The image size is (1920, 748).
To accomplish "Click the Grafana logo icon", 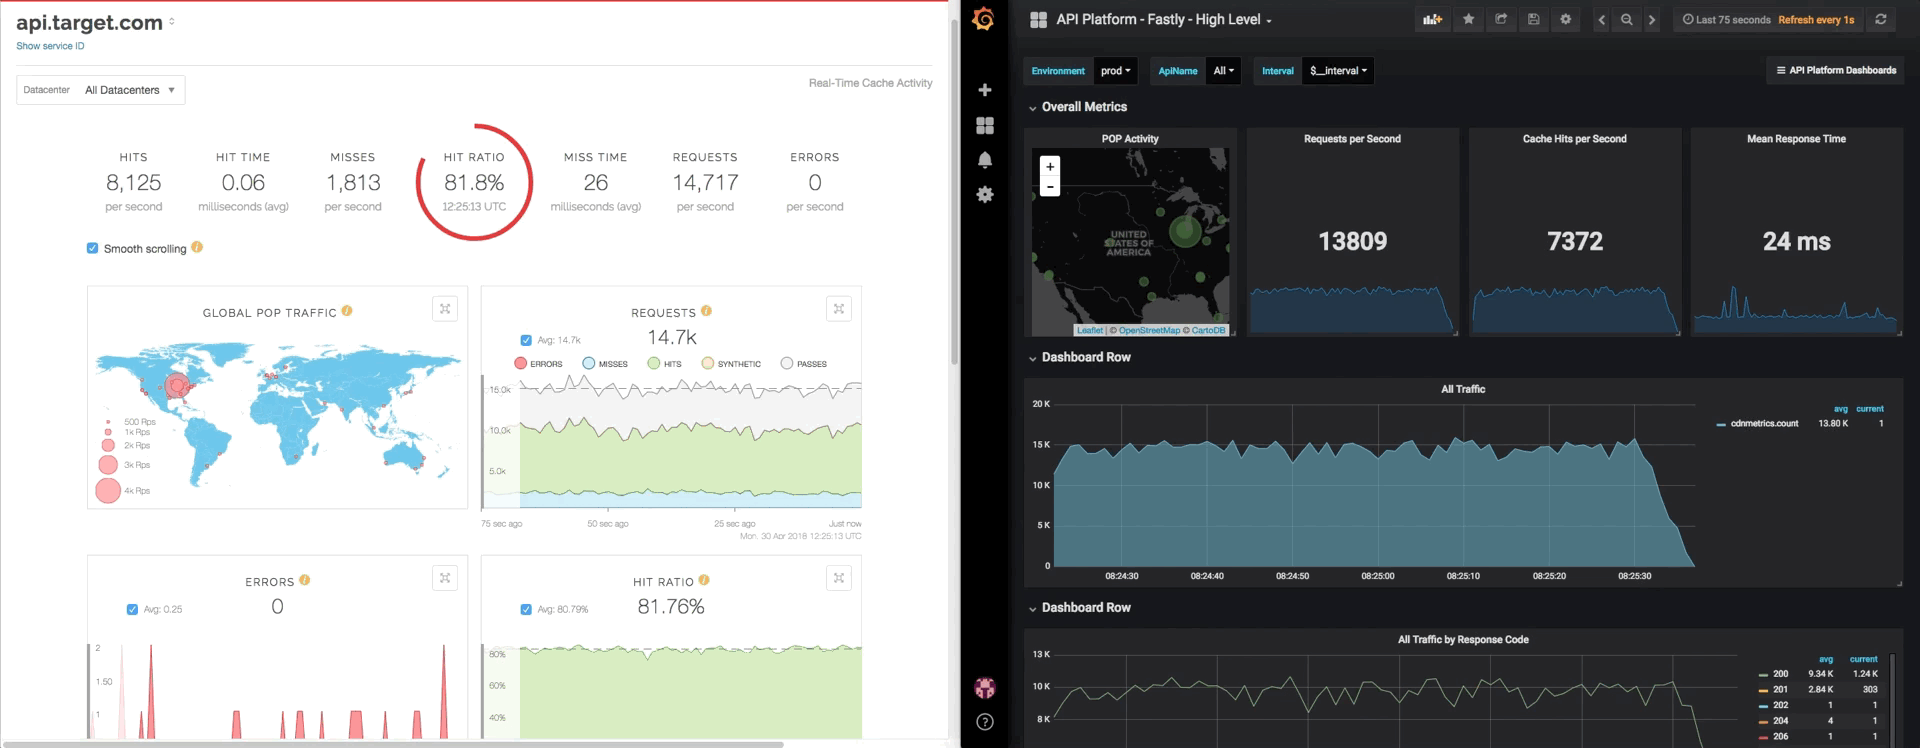I will (x=983, y=20).
